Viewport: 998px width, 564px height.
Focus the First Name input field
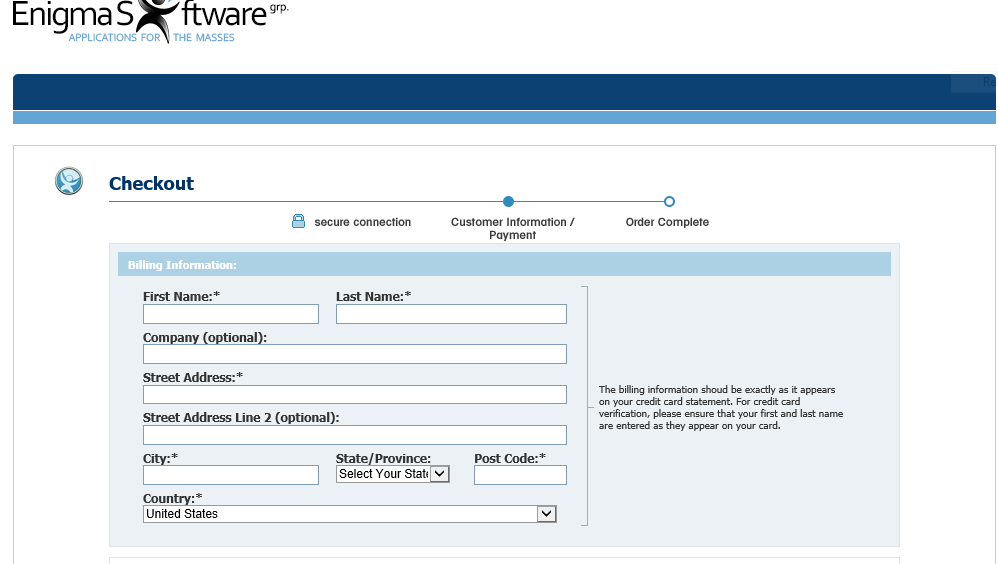(230, 314)
